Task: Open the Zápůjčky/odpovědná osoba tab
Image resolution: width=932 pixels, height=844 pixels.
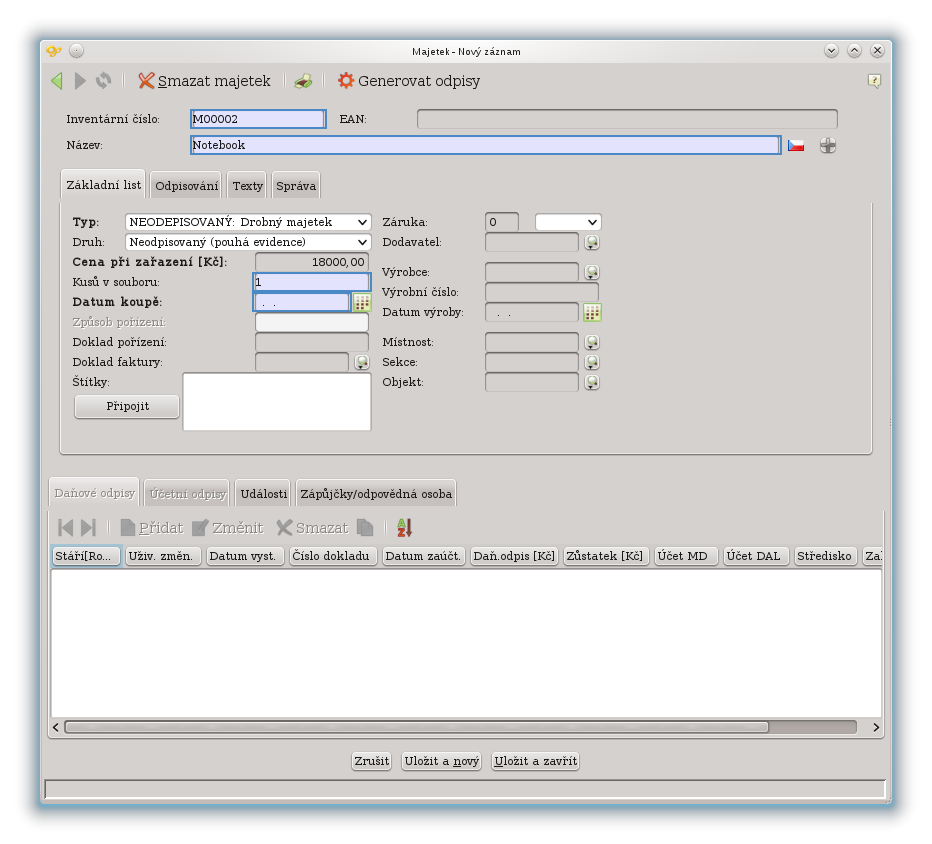Action: tap(375, 493)
